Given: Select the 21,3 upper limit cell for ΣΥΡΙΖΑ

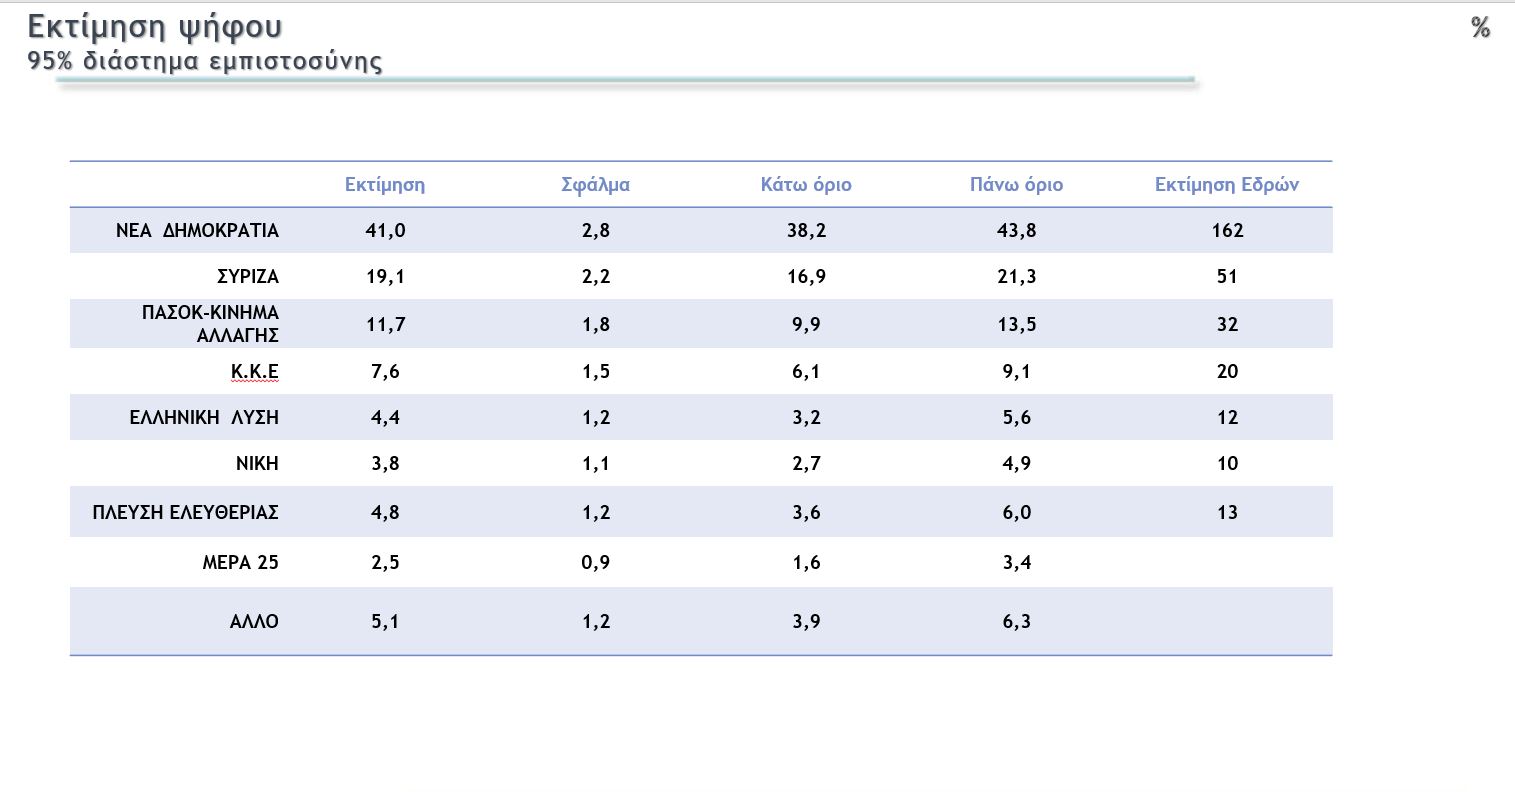Looking at the screenshot, I should pyautogui.click(x=1016, y=277).
